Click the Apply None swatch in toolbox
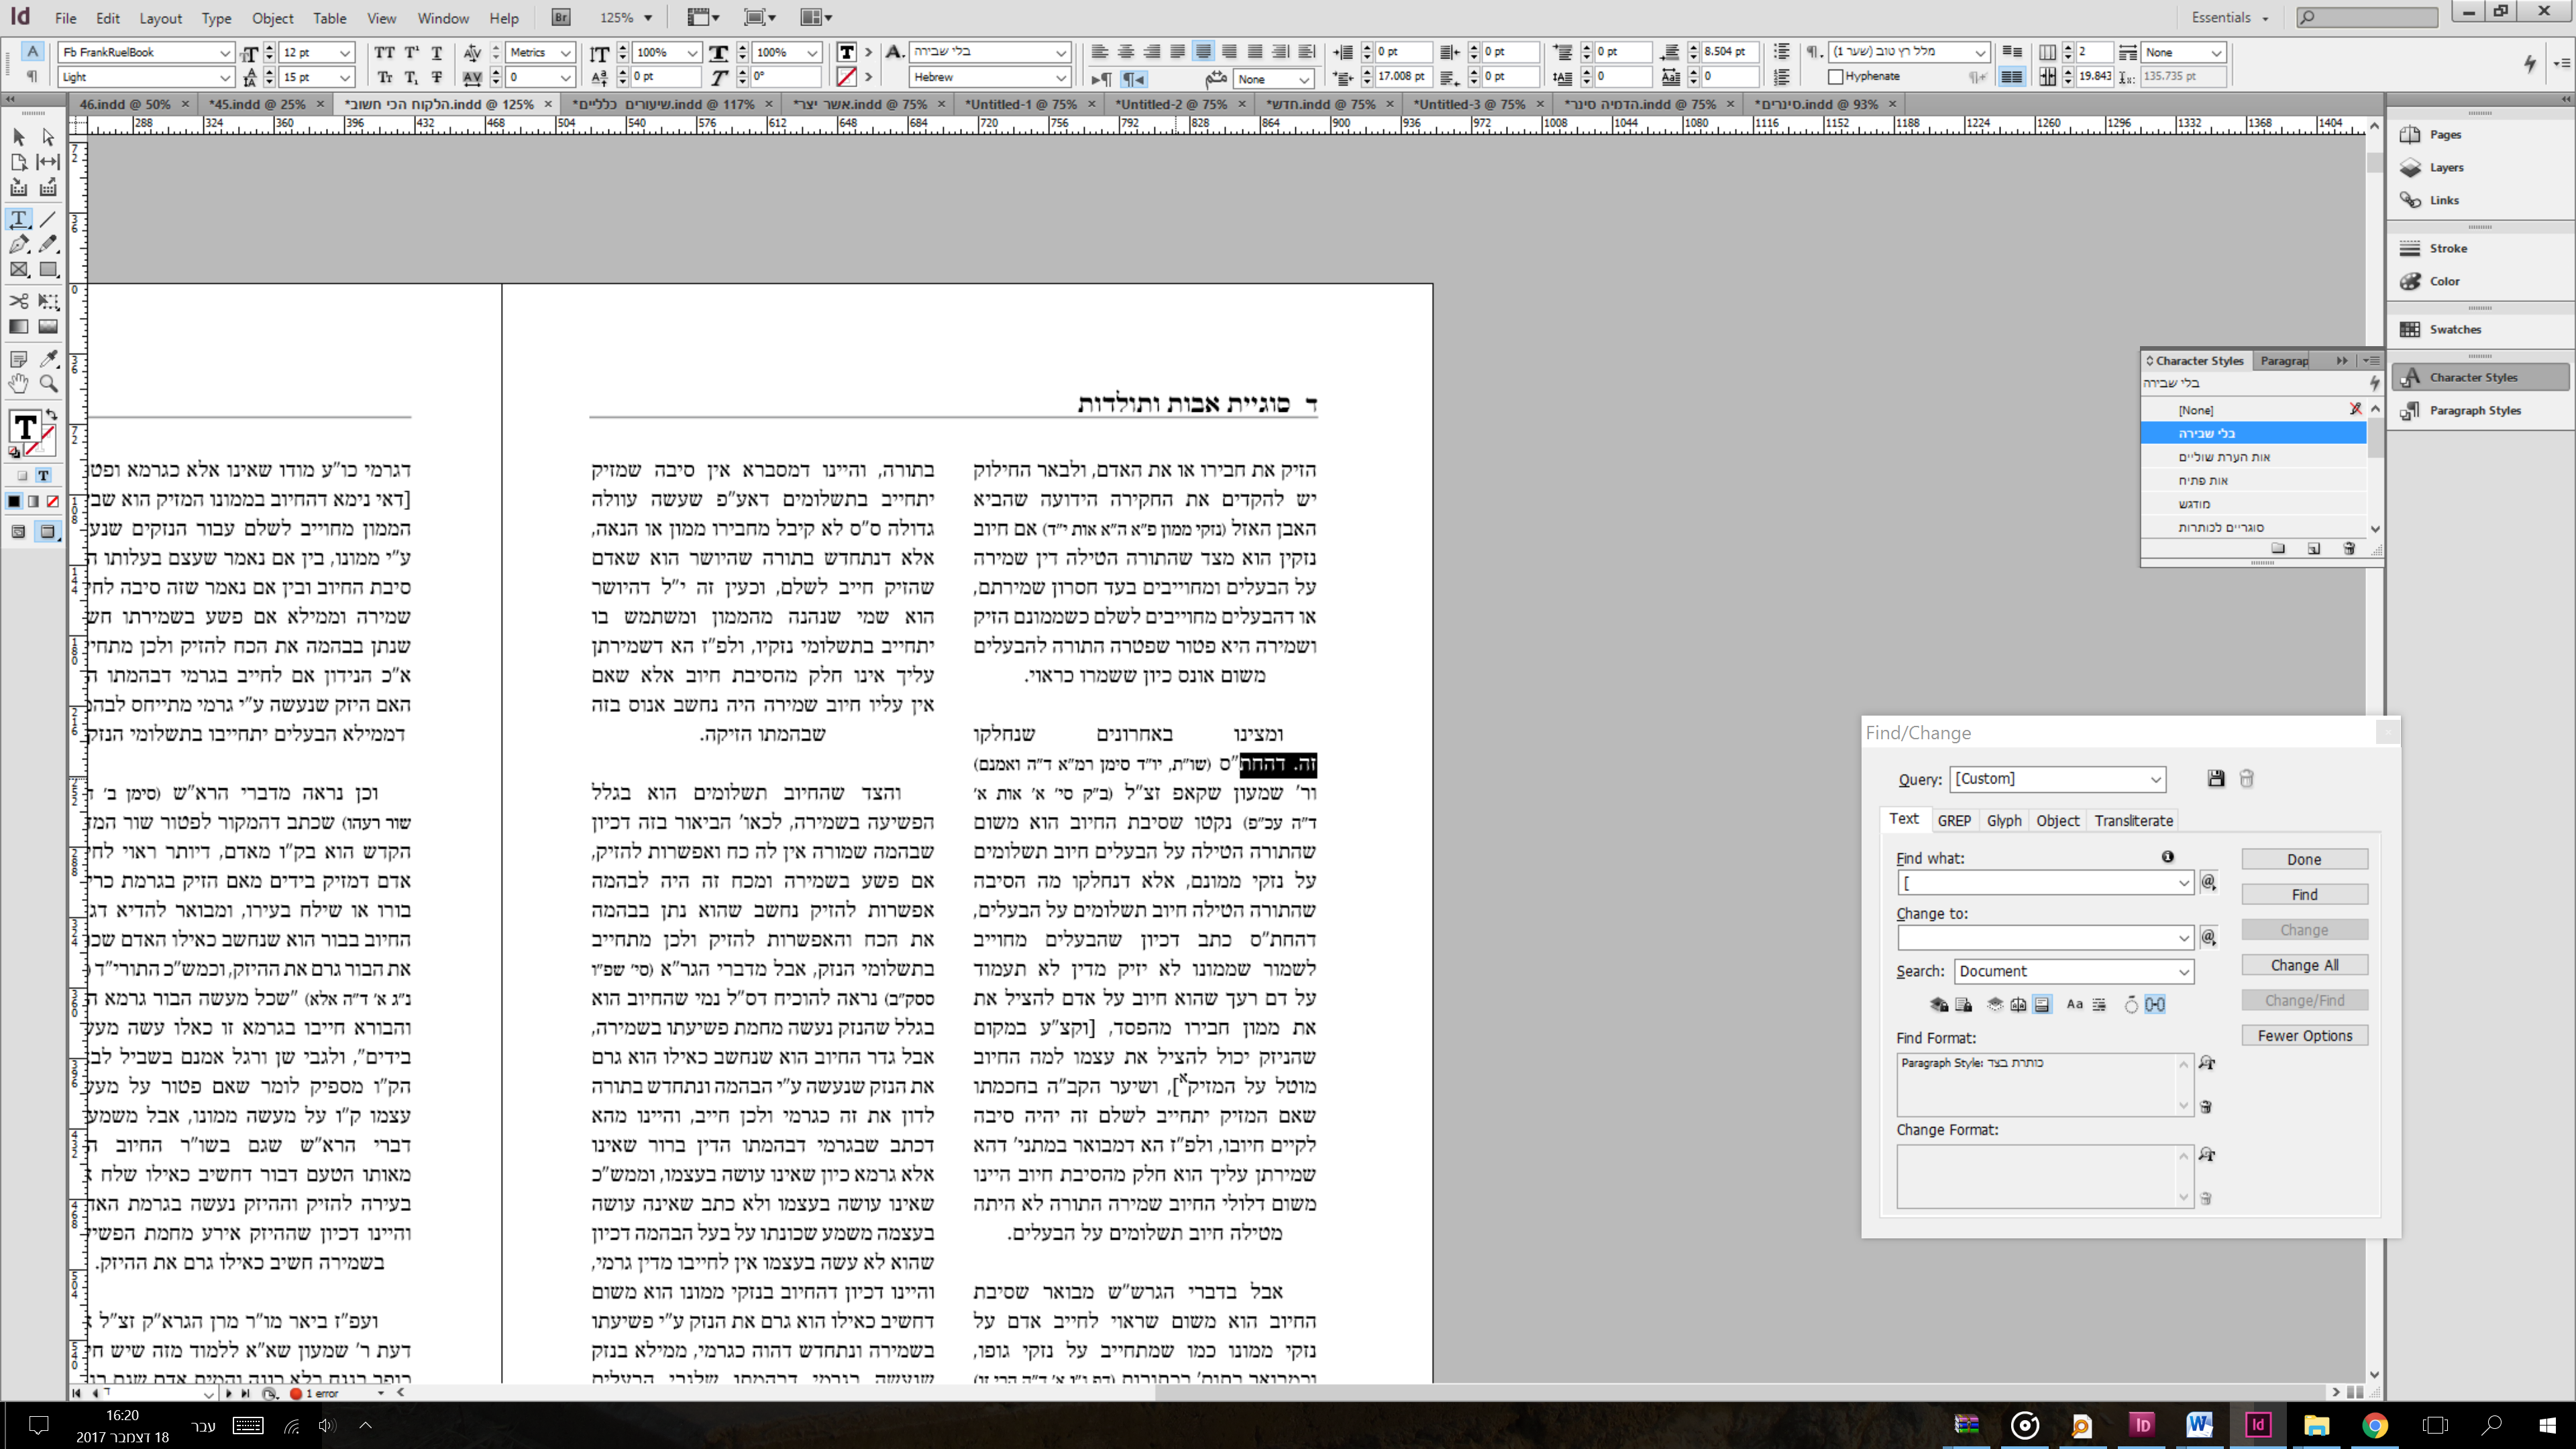This screenshot has height=1449, width=2576. (x=52, y=502)
